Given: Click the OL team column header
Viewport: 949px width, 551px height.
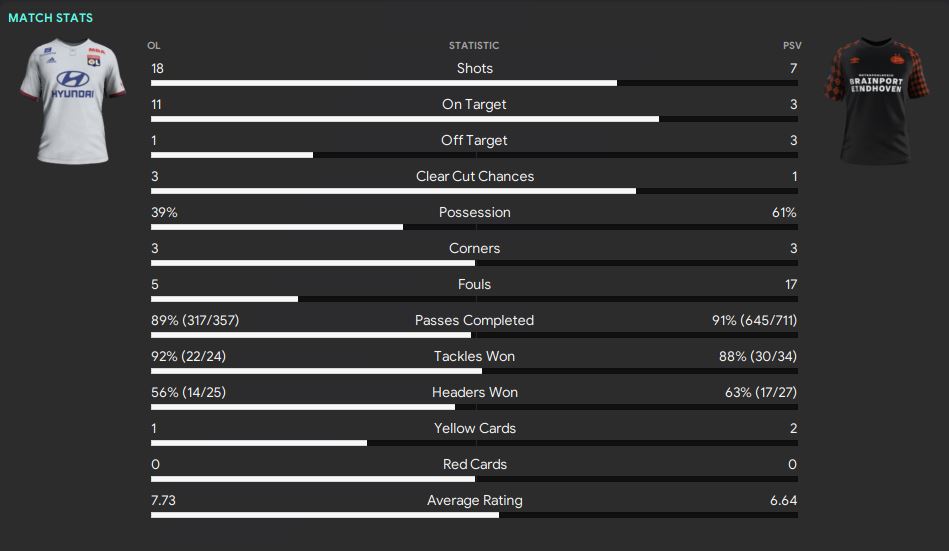Looking at the screenshot, I should point(154,45).
